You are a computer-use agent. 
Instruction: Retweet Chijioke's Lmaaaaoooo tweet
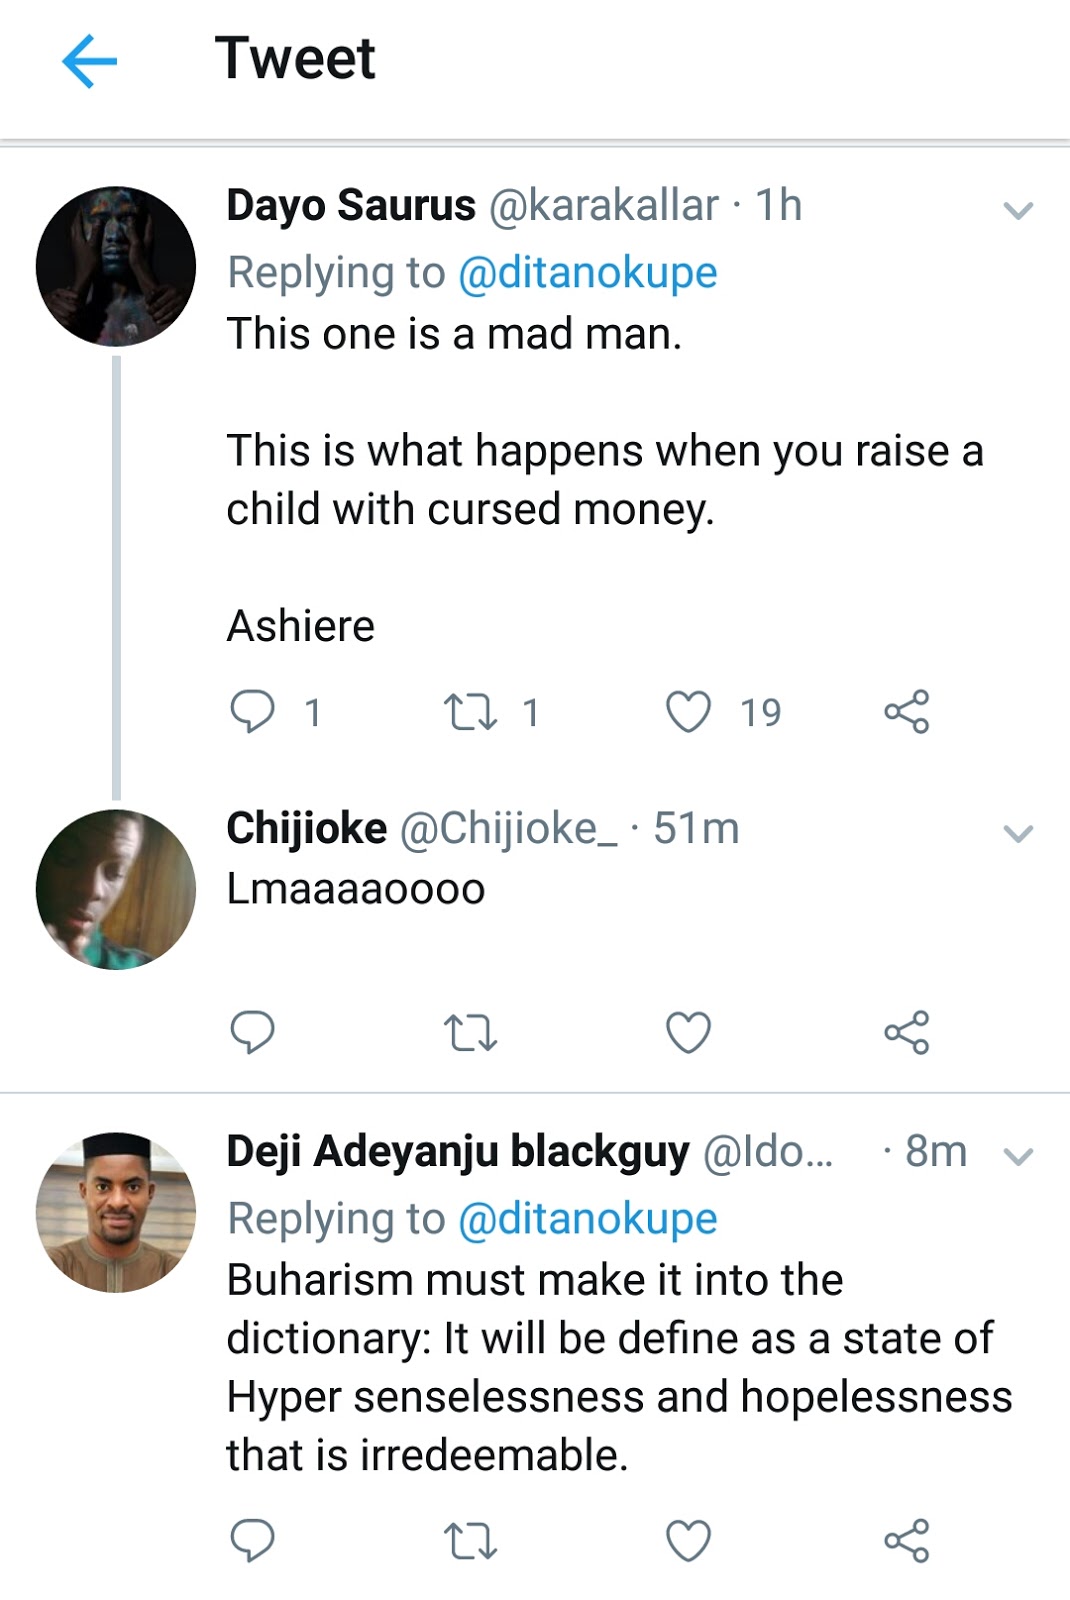(x=470, y=1033)
